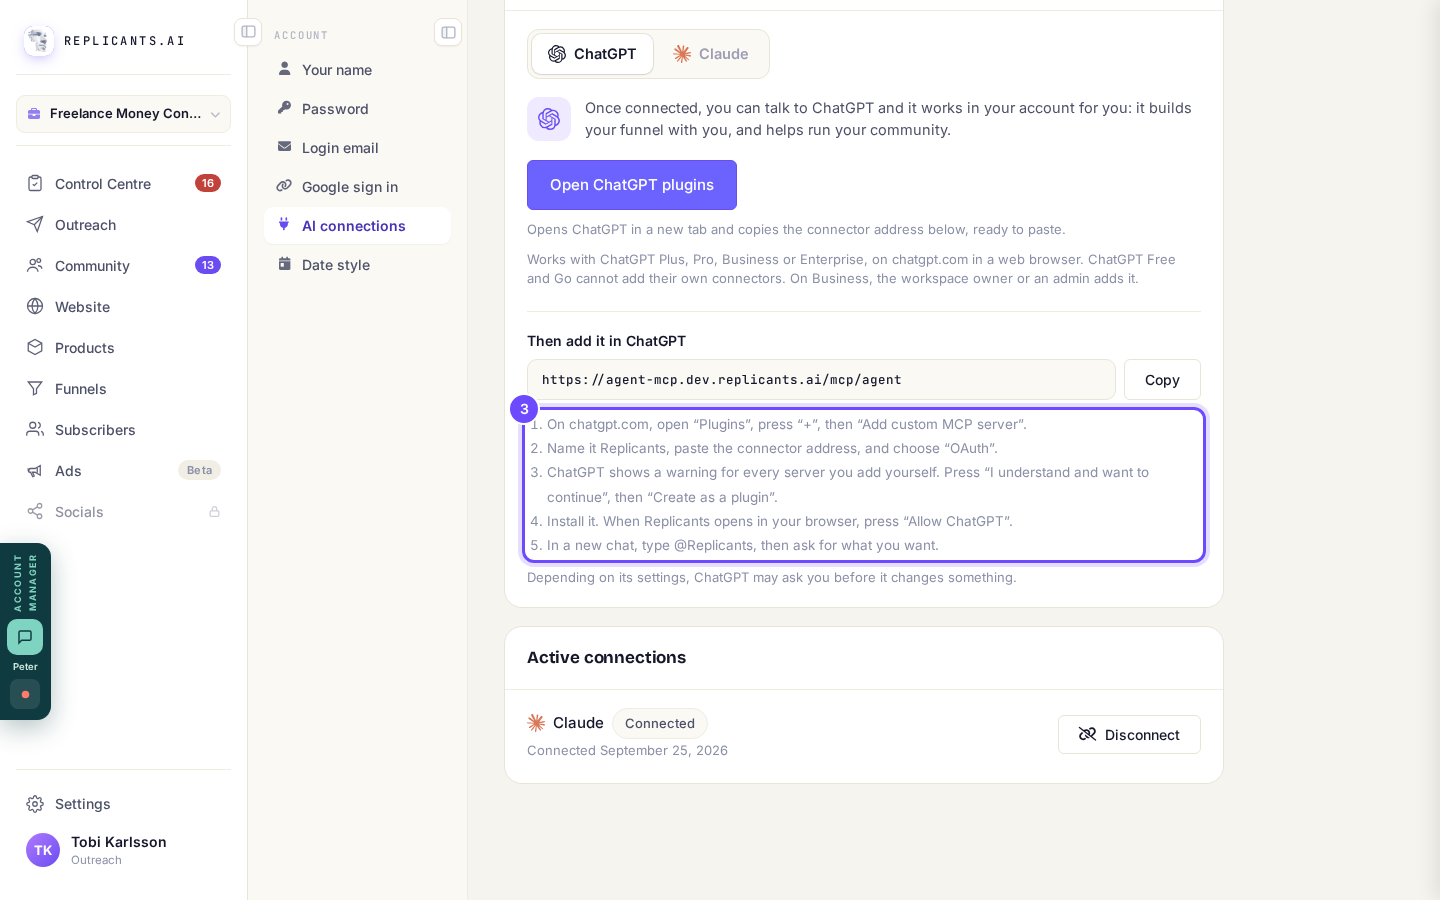Click the Connected status badge
This screenshot has height=900, width=1440.
[x=660, y=723]
